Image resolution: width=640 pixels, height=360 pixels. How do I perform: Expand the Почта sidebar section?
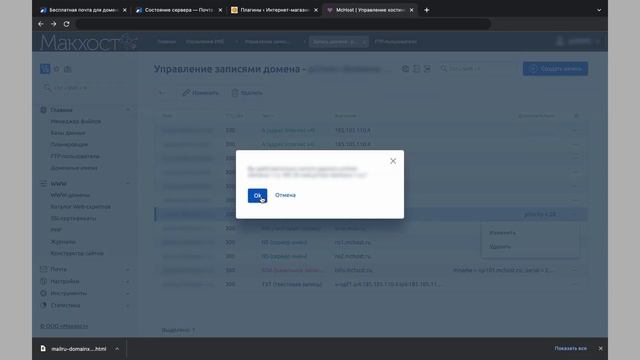point(128,269)
